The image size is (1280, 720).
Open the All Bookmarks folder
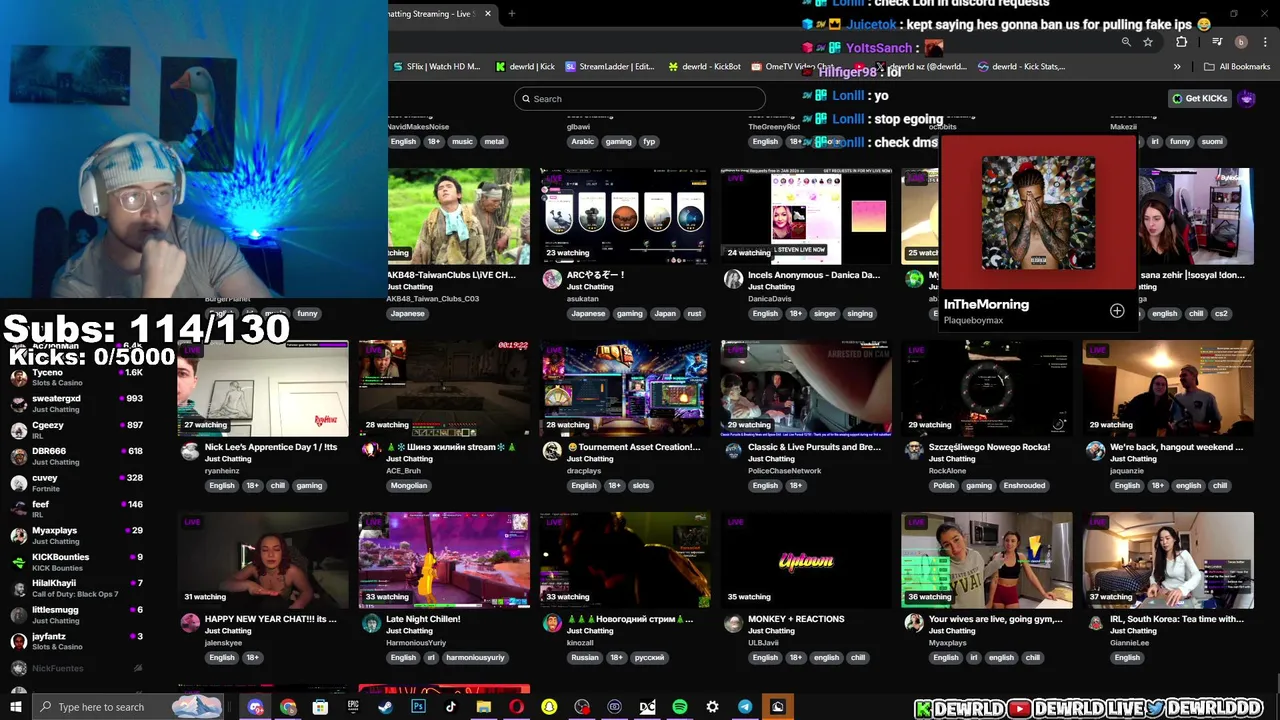click(1237, 67)
